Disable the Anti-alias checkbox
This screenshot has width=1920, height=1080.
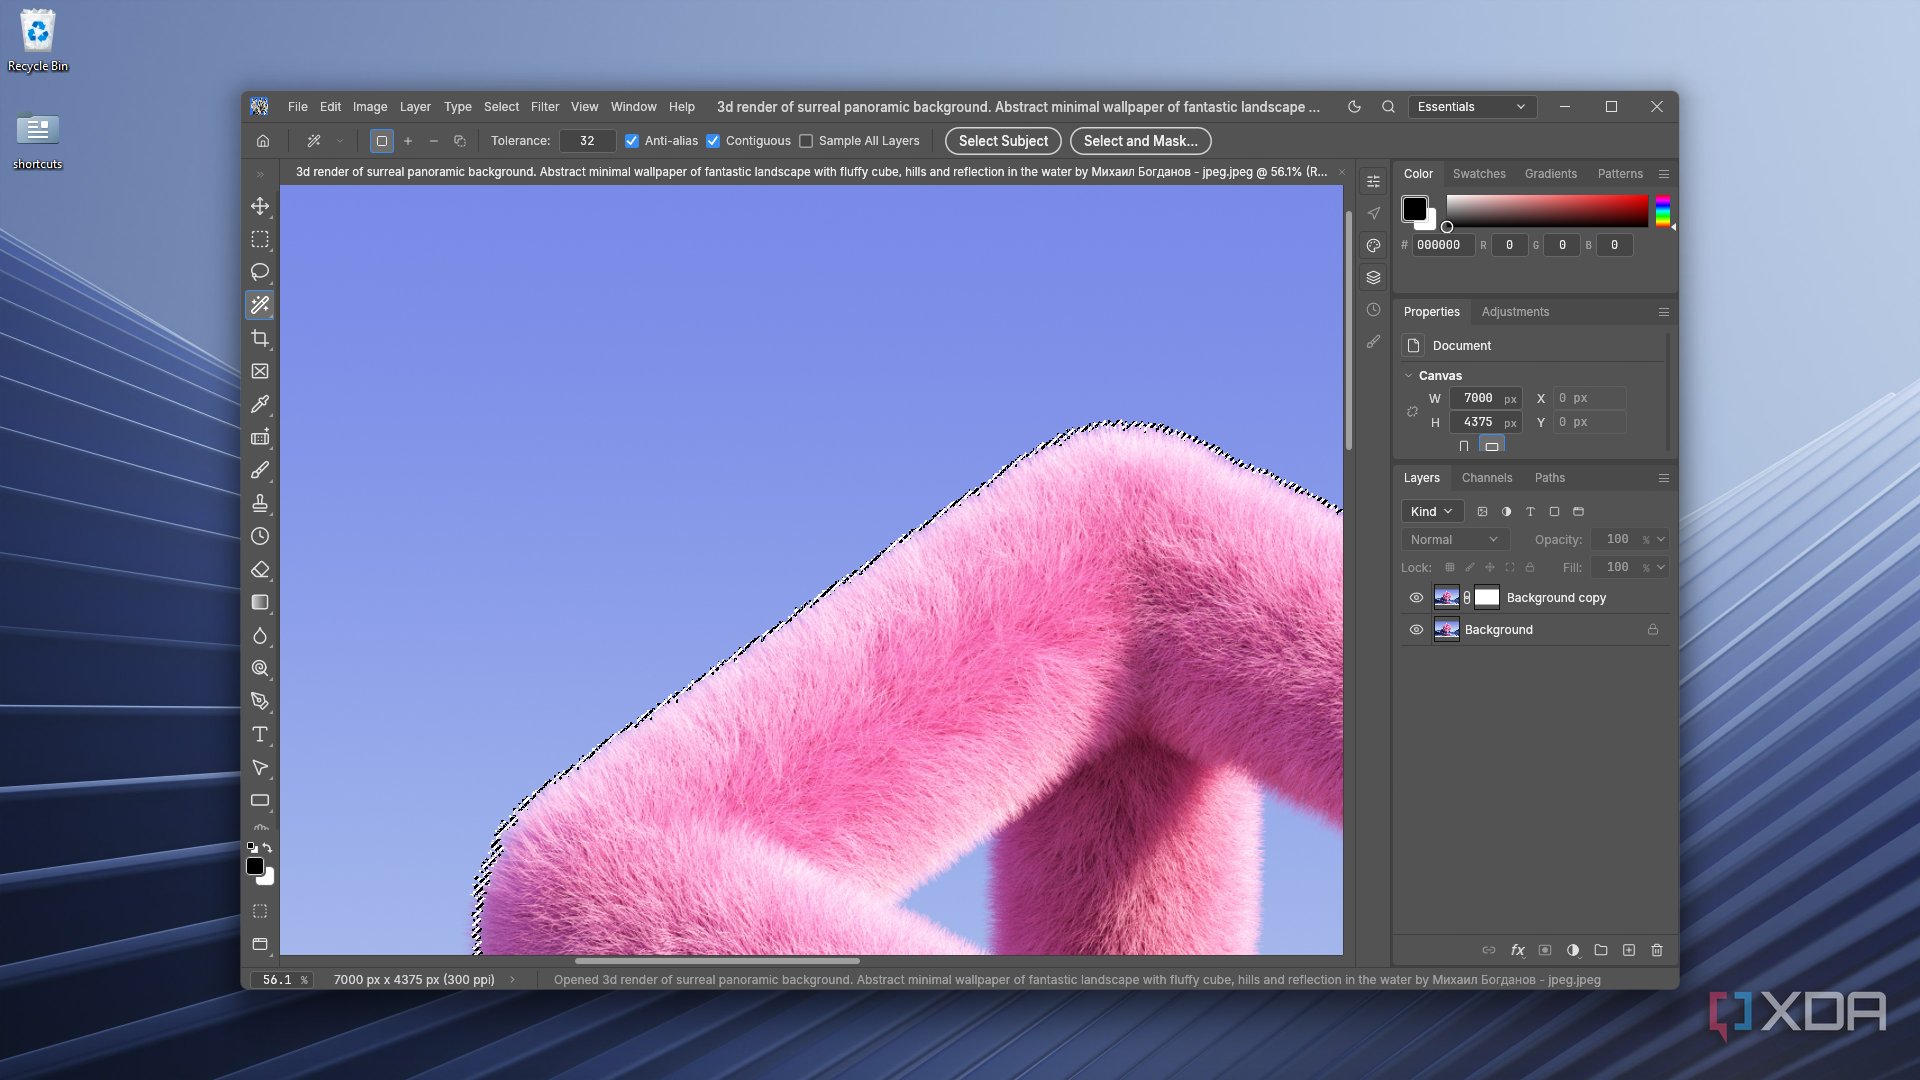[x=632, y=141]
